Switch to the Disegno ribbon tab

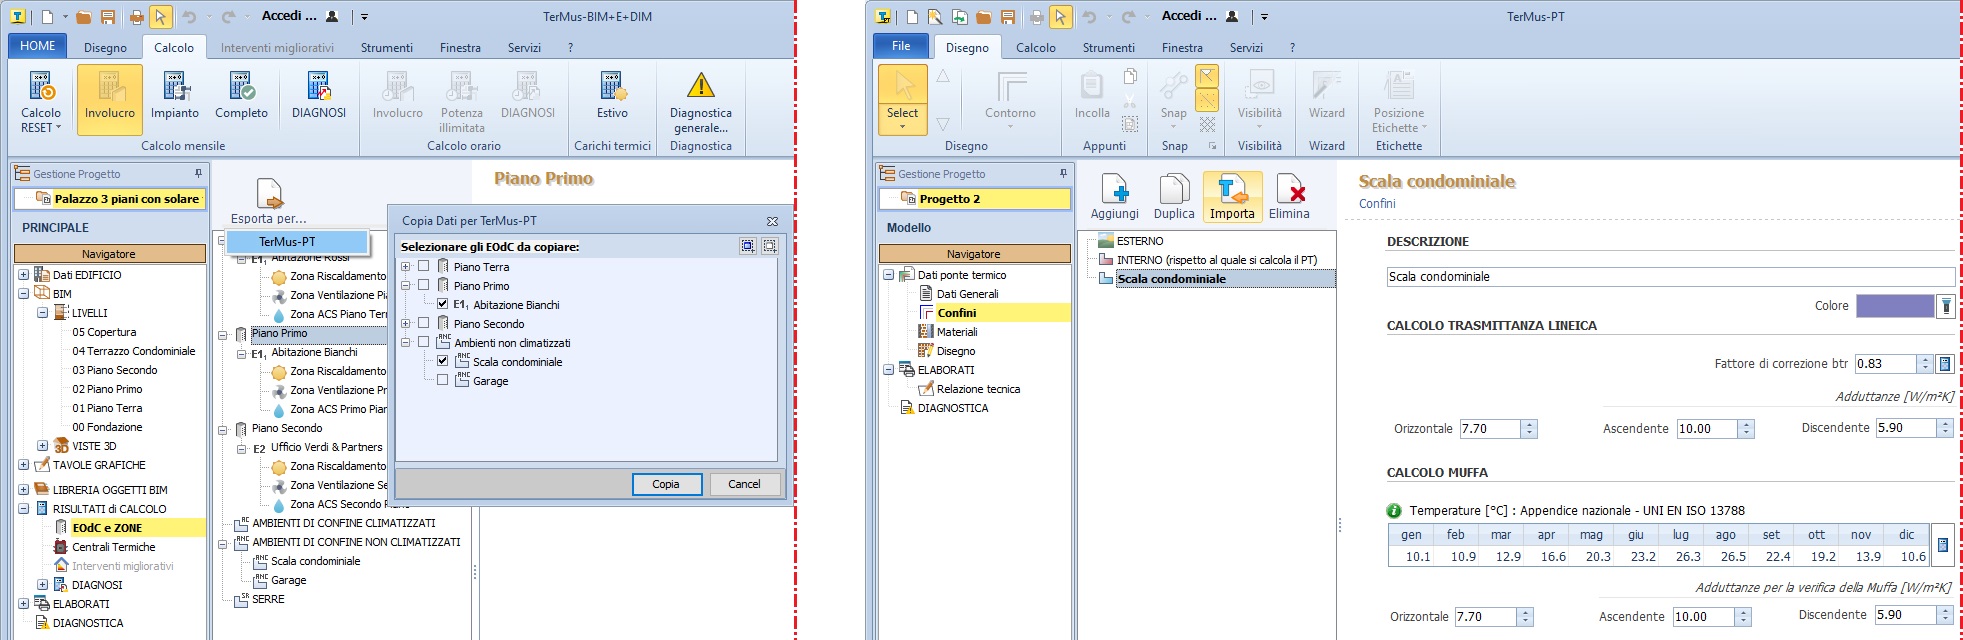[105, 48]
